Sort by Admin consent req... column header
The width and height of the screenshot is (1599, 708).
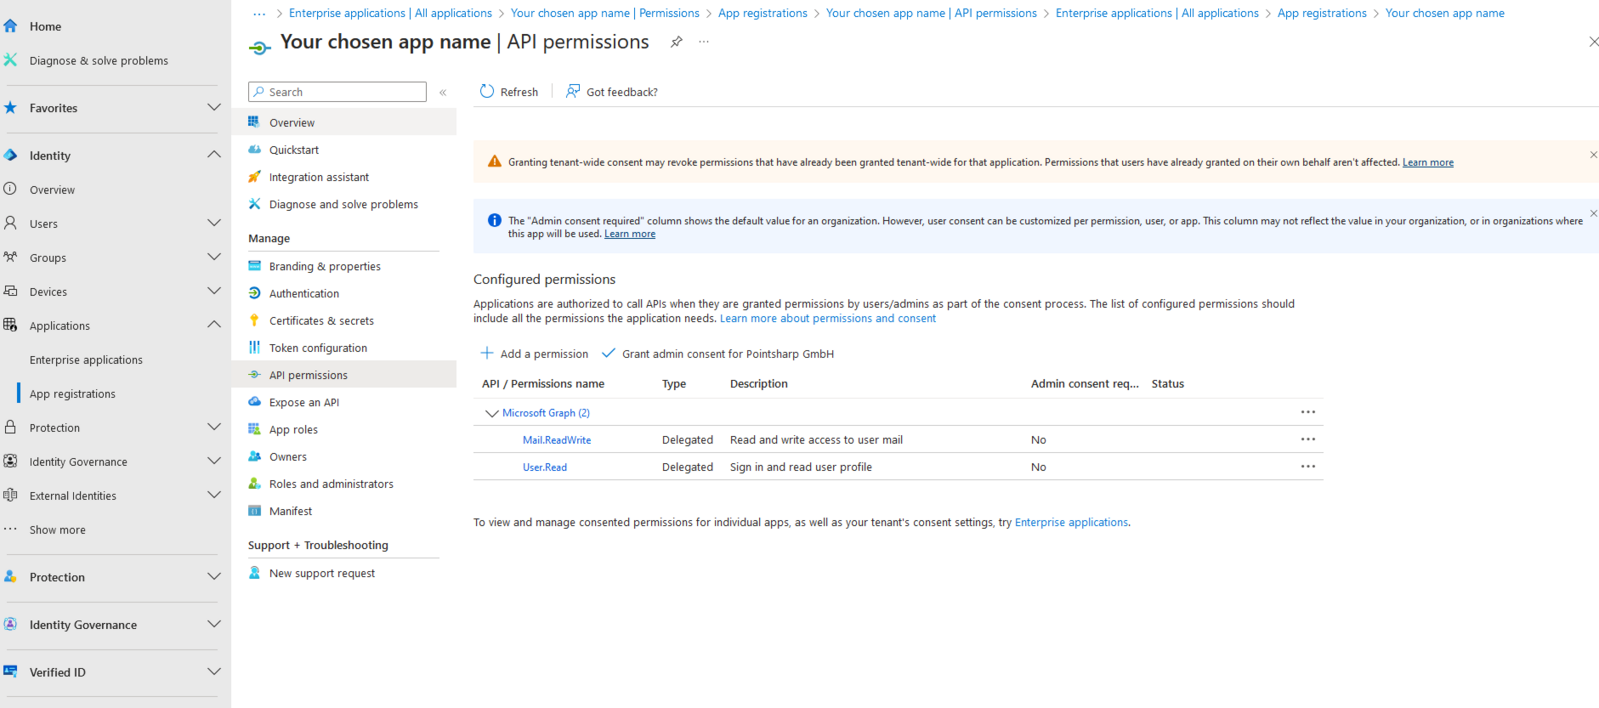point(1084,384)
